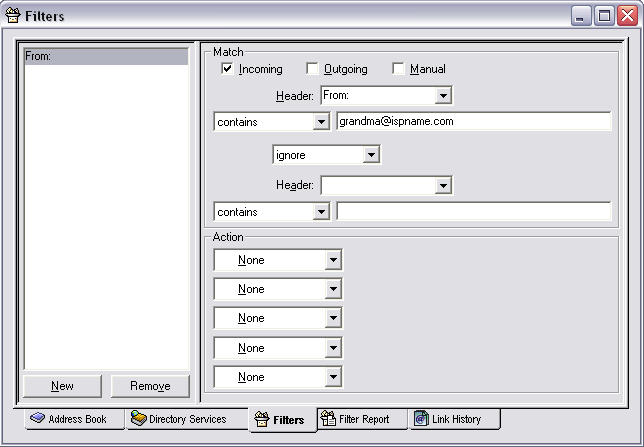
Task: Open the first Action None dropdown
Action: (x=333, y=260)
